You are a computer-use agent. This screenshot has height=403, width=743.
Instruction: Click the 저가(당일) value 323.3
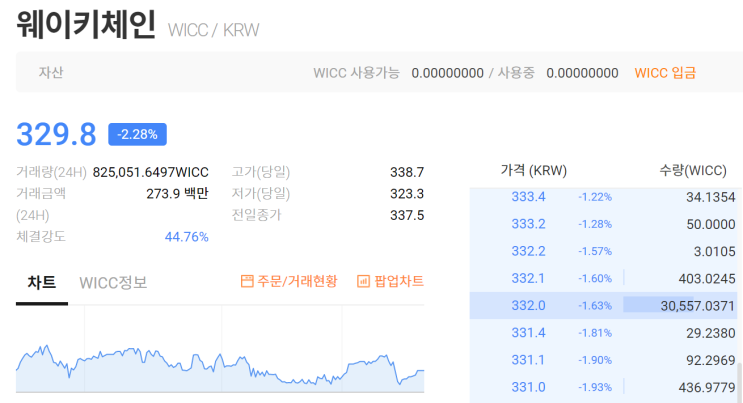click(x=407, y=193)
